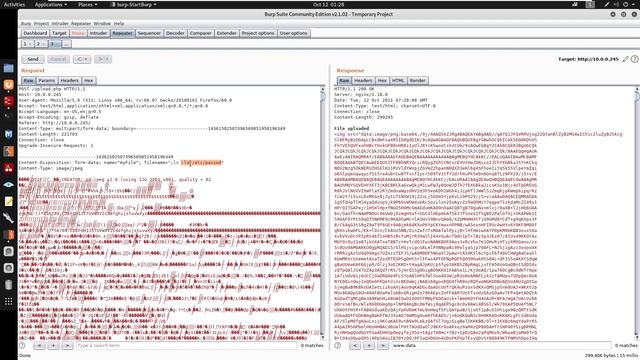Viewport: 640px width, 360px height.
Task: Click next match arrow in request search
Action: point(67,346)
